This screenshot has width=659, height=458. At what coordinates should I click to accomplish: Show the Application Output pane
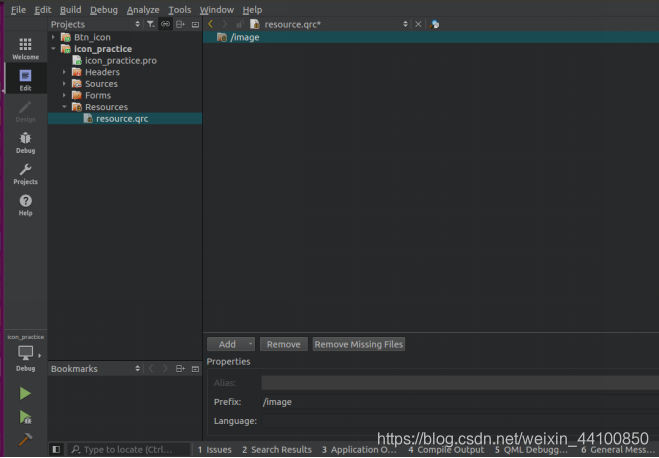pos(359,450)
